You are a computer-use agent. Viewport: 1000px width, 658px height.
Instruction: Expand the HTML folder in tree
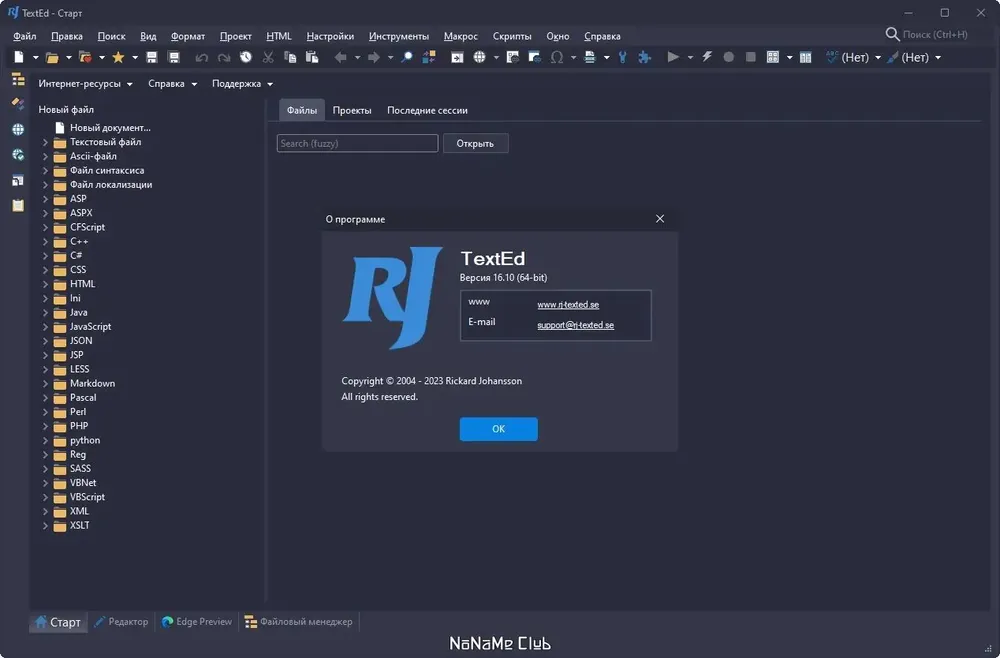pos(45,284)
